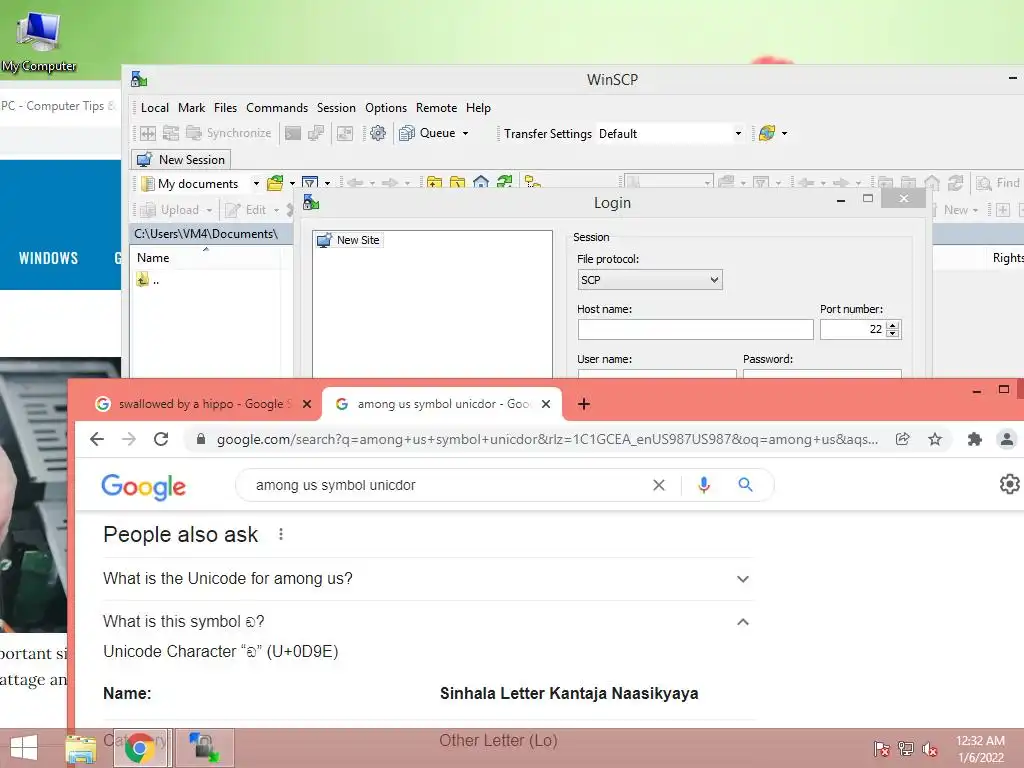
Task: Click the WinSCP taskbar icon
Action: (x=204, y=748)
